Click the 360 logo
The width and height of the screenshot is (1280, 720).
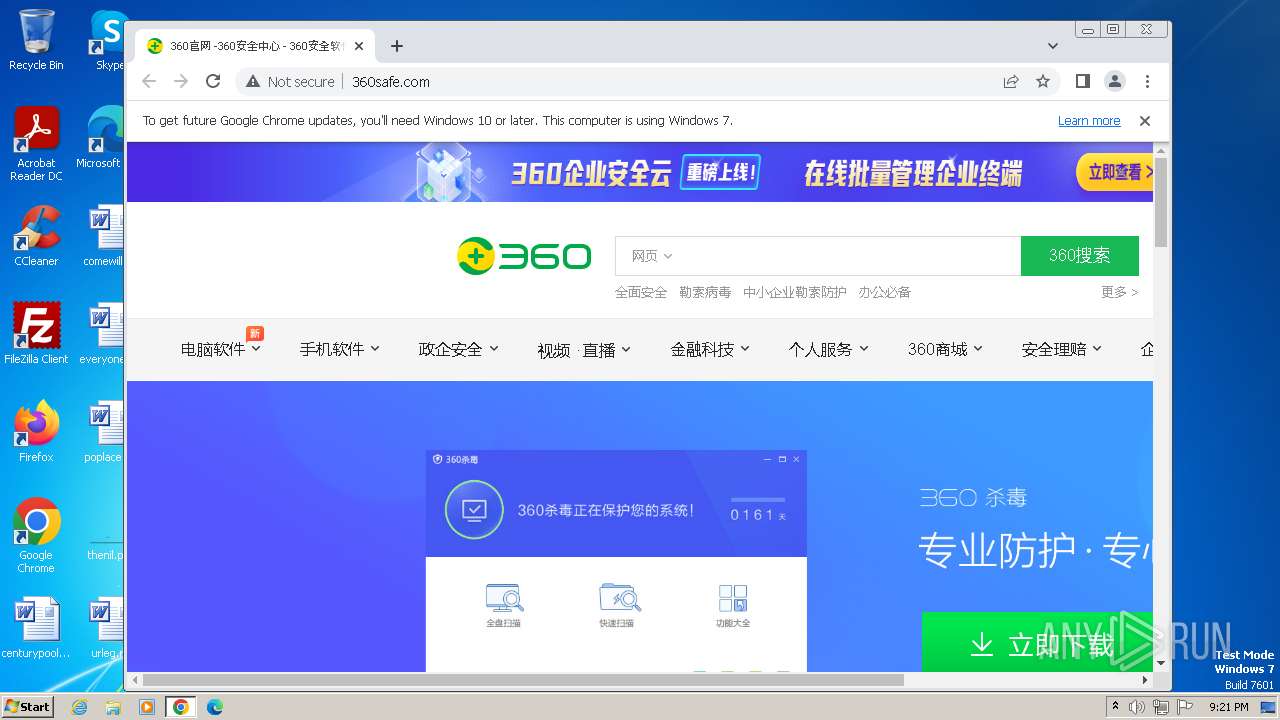tap(524, 256)
